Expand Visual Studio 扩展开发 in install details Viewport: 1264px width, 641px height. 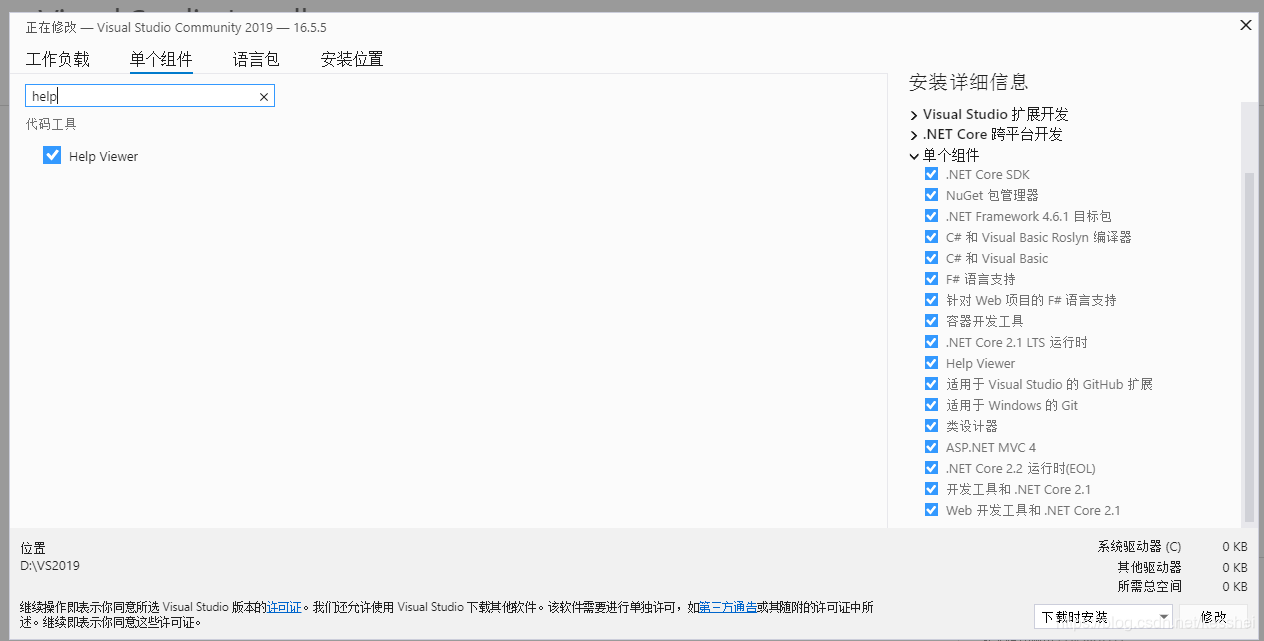[914, 114]
